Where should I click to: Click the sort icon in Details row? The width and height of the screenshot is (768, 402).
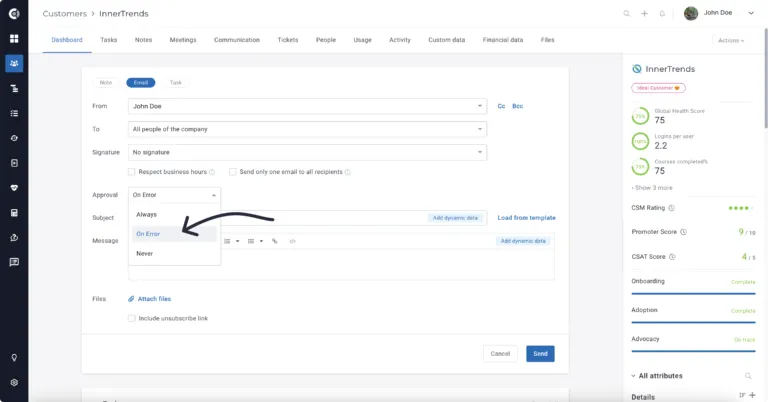point(742,395)
